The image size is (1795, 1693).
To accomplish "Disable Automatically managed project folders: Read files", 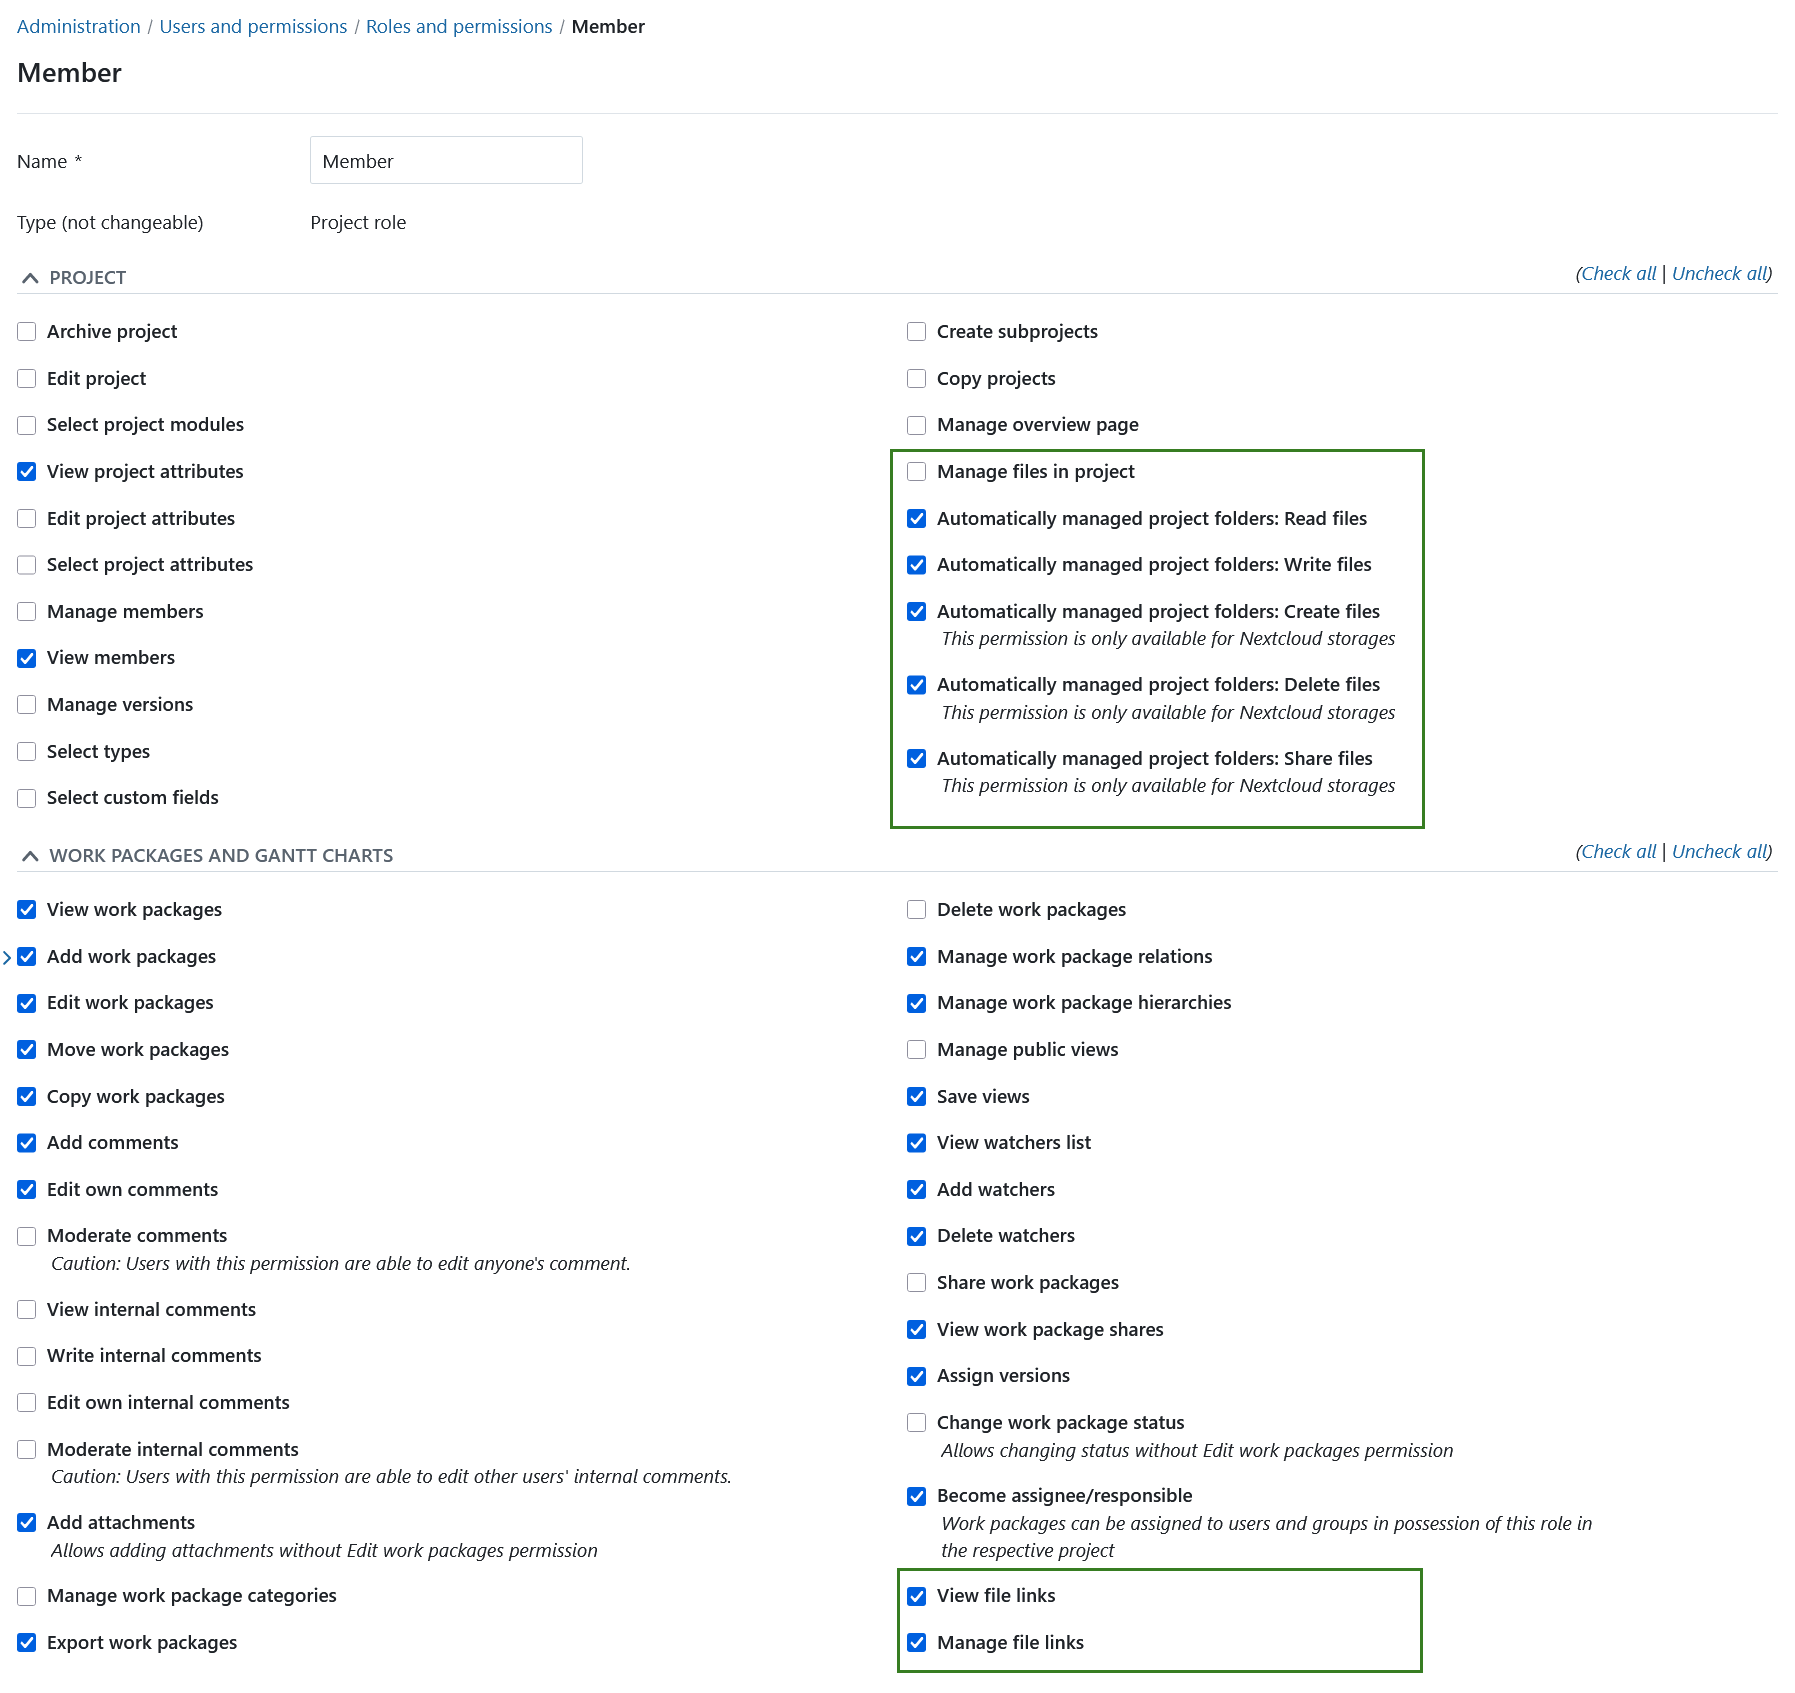I will [916, 518].
